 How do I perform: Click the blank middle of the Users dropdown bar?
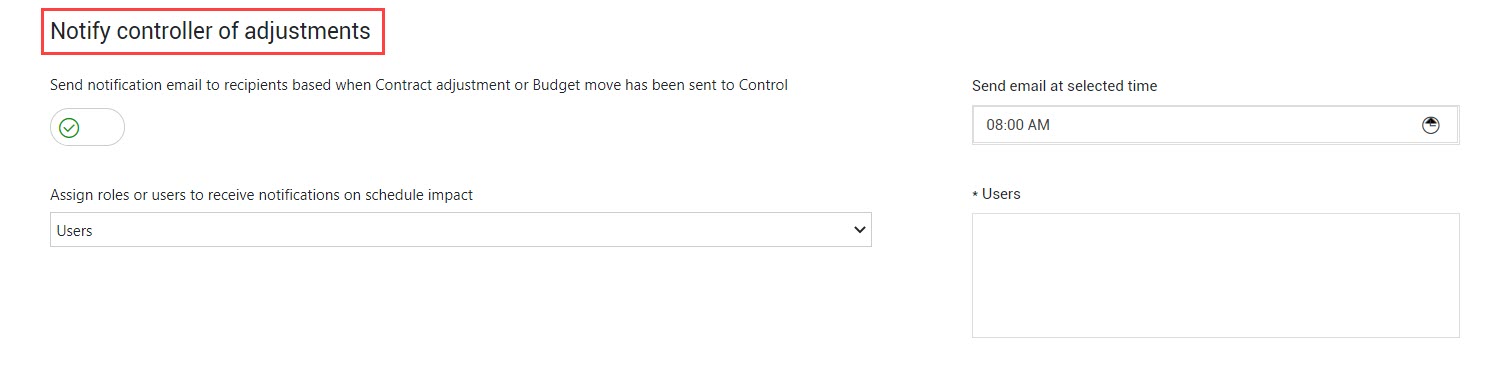tap(460, 230)
